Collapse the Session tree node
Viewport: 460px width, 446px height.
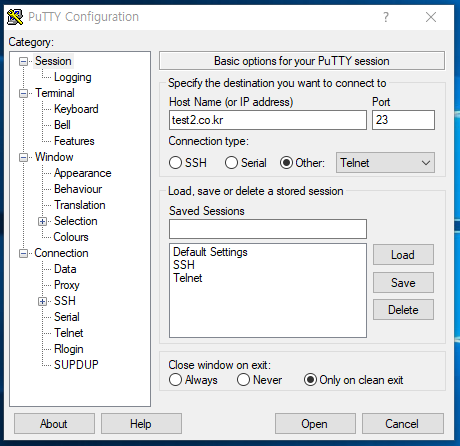(x=23, y=61)
